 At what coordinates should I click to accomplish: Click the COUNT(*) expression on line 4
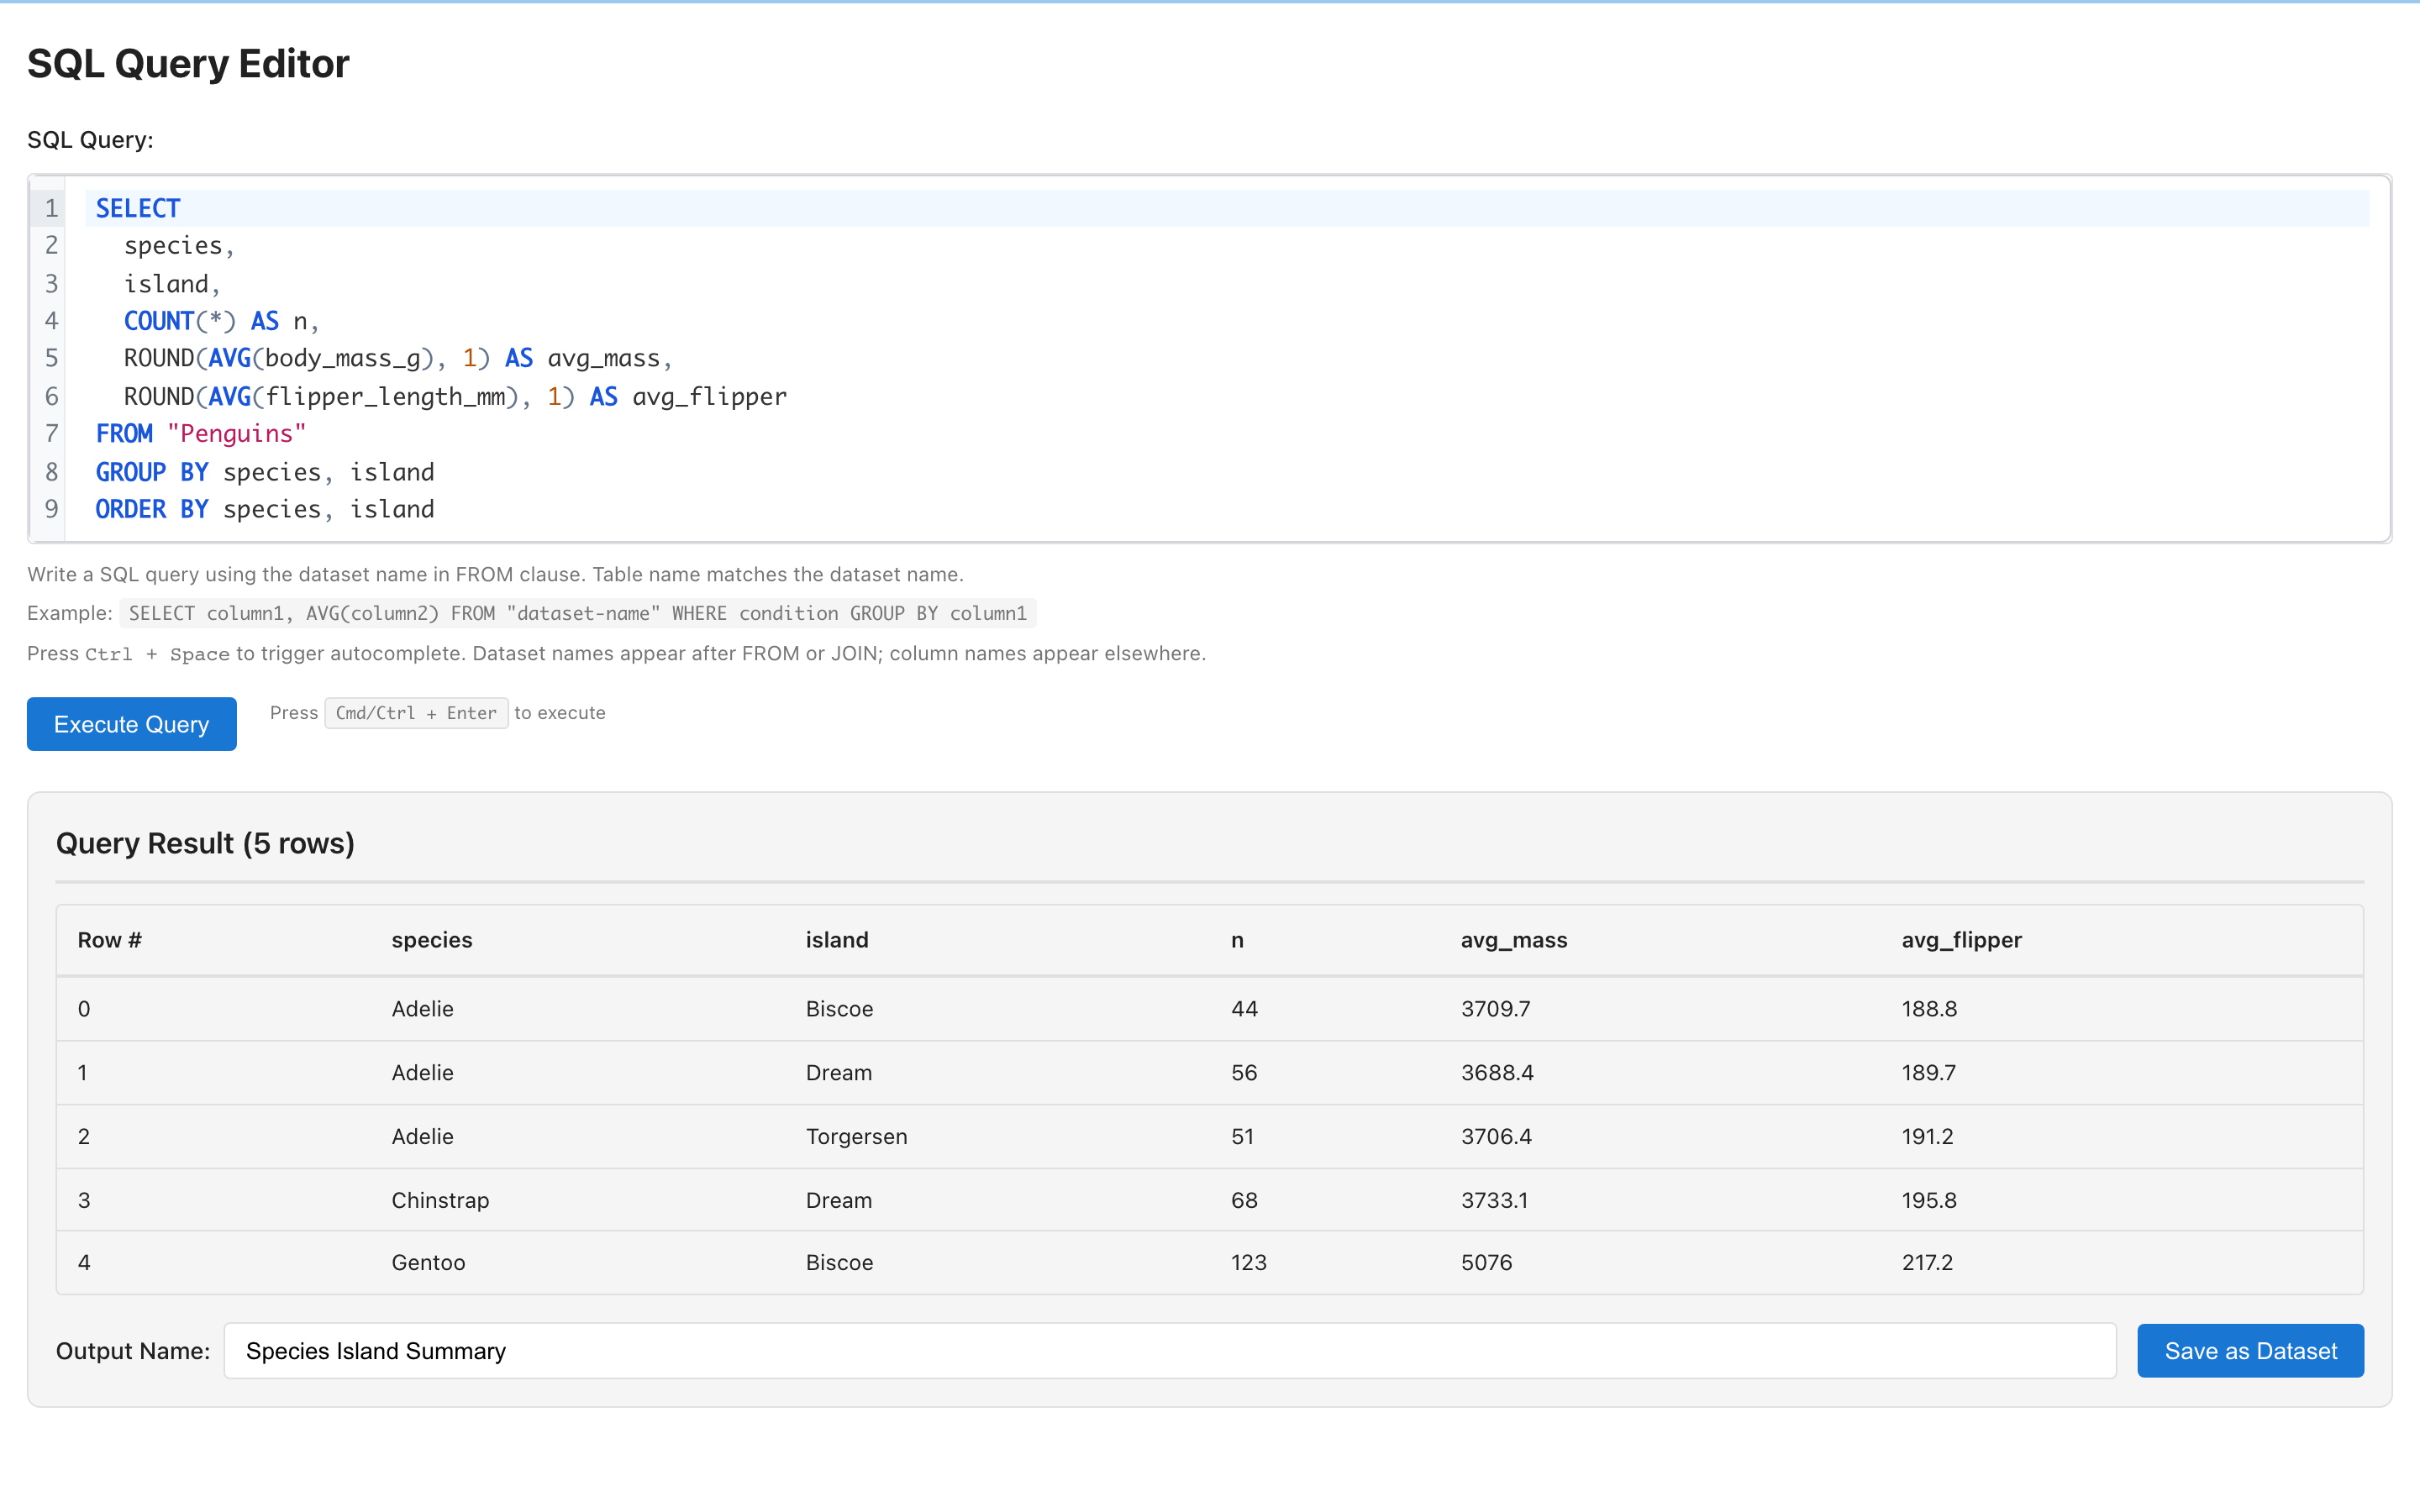click(180, 321)
